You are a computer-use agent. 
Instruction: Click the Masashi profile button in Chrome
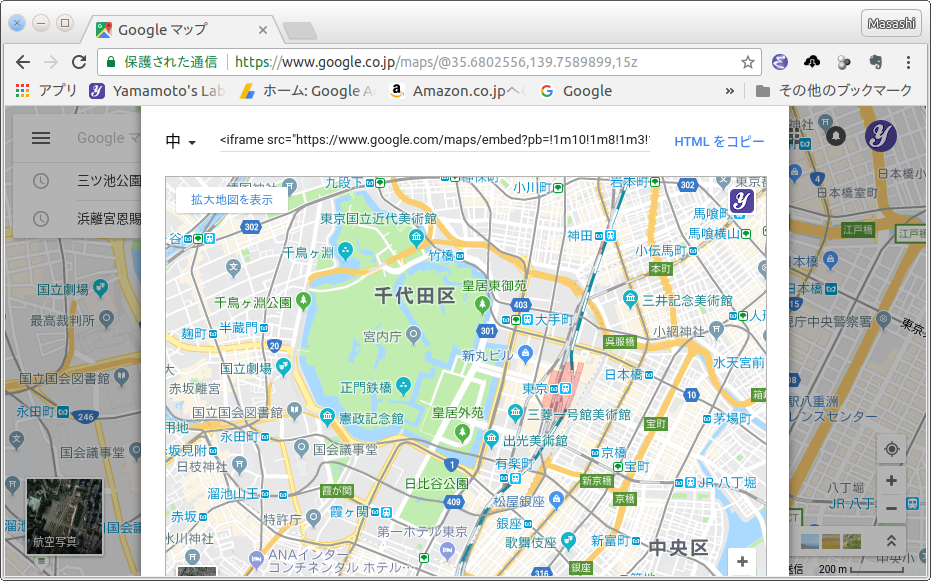[891, 24]
